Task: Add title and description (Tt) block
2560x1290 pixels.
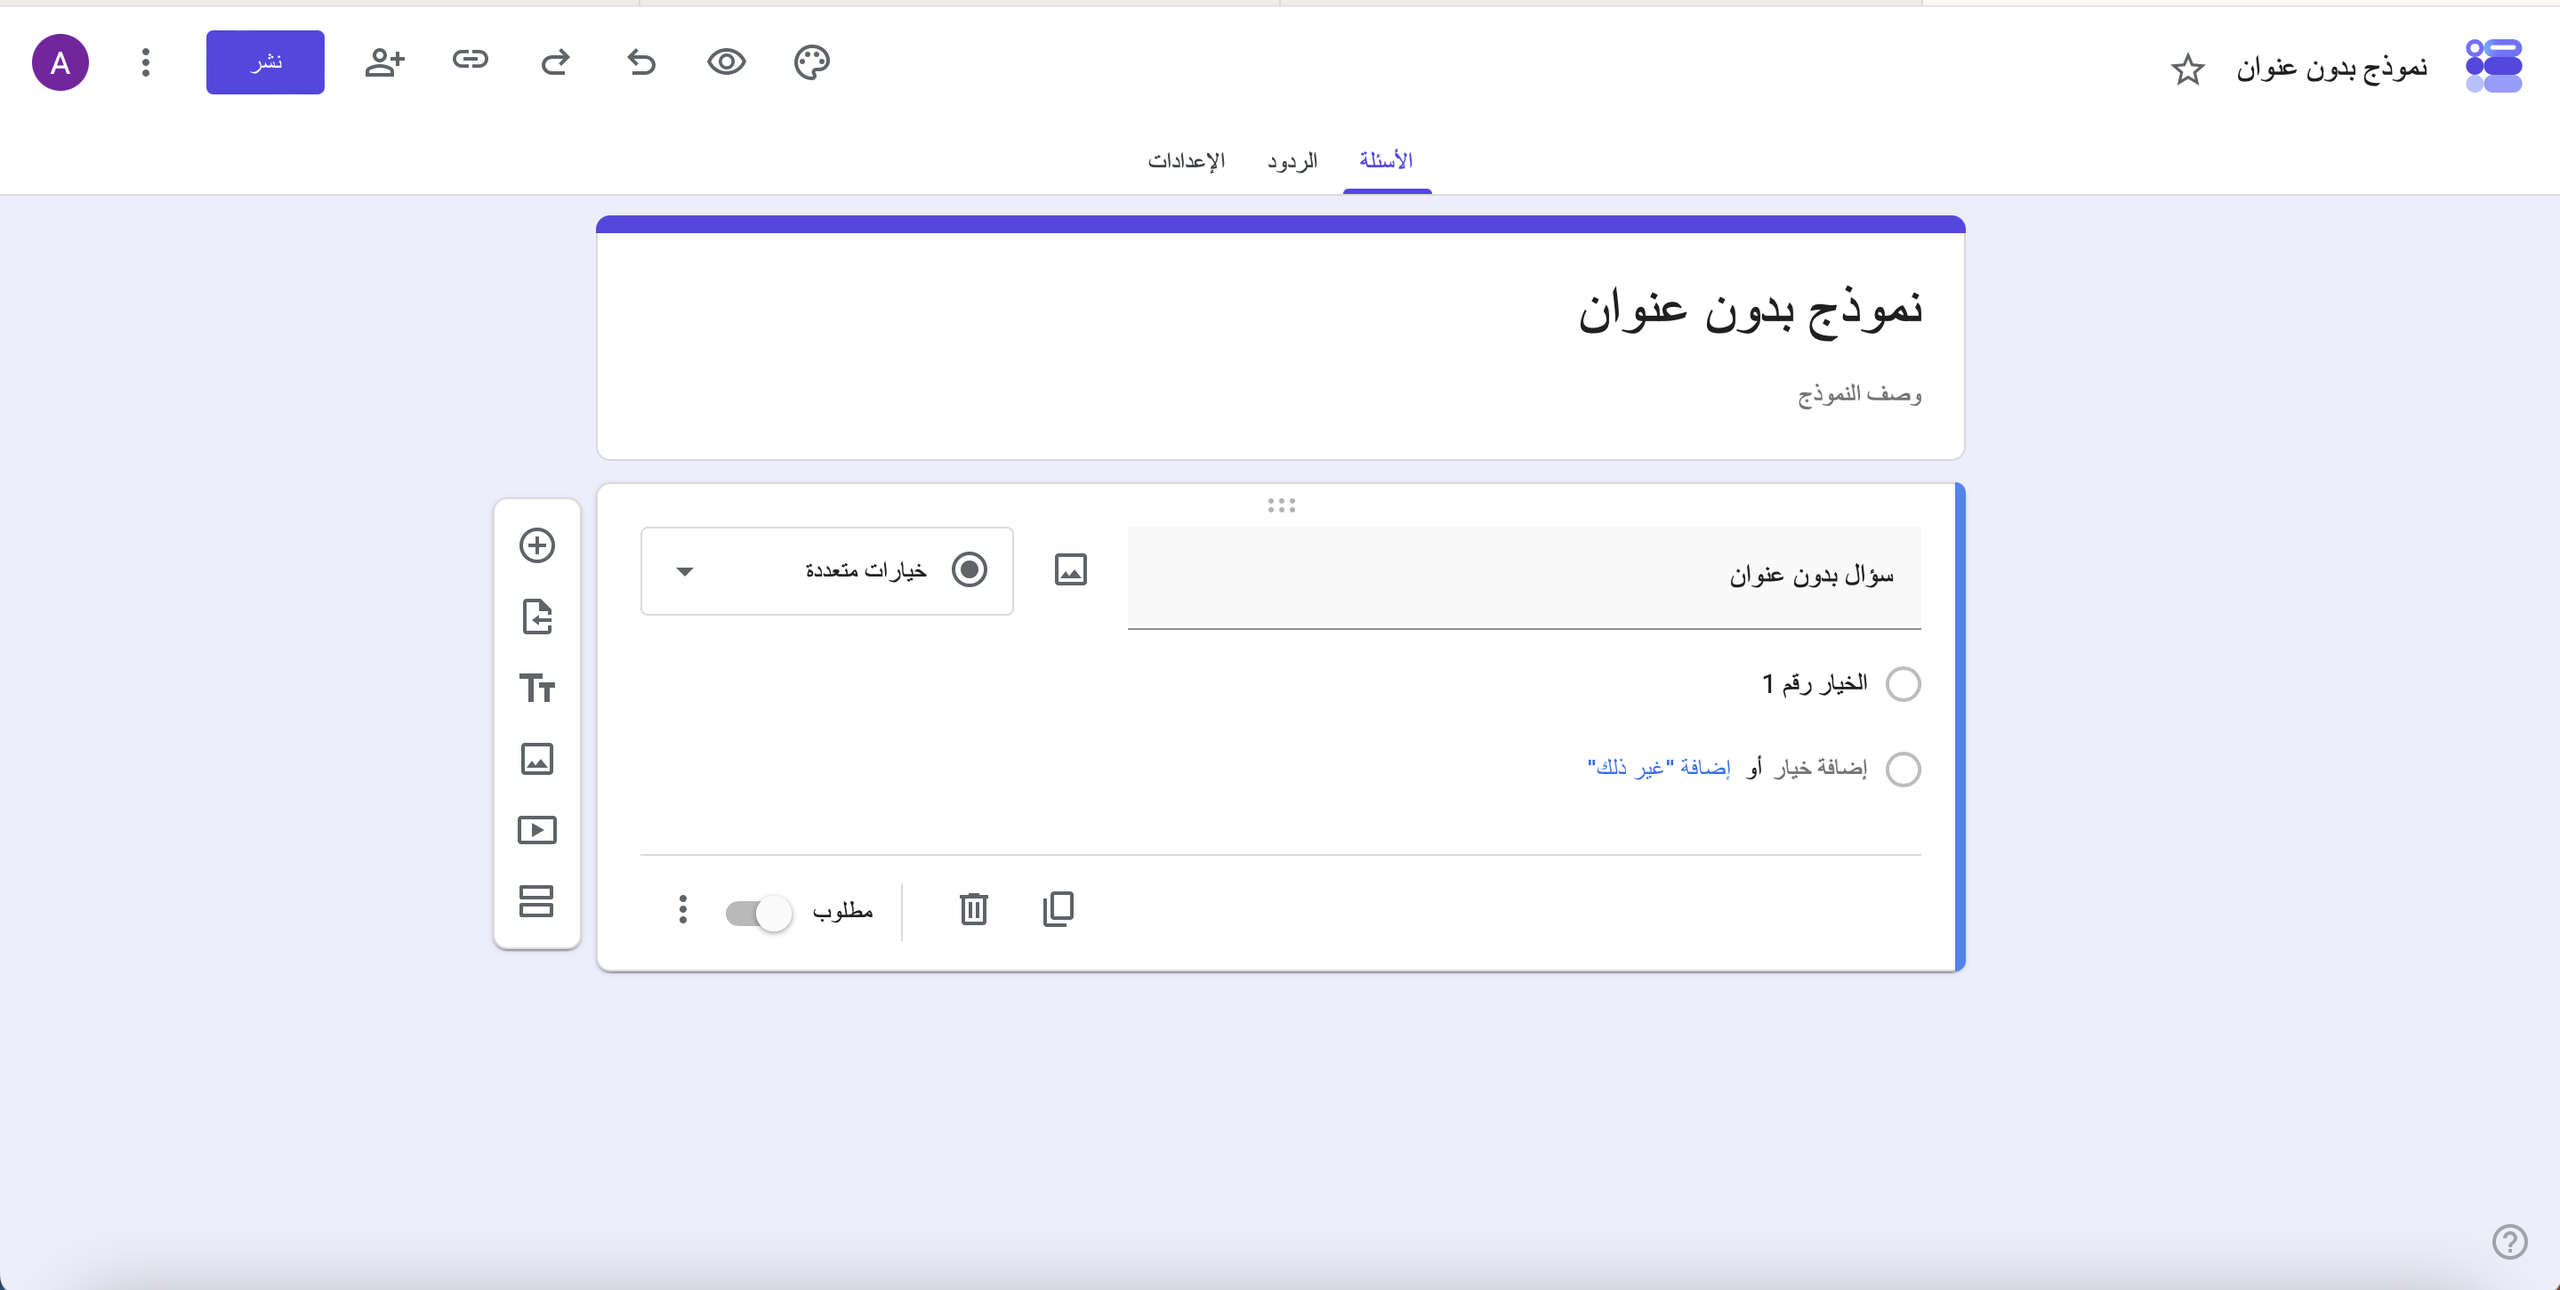Action: [x=537, y=688]
